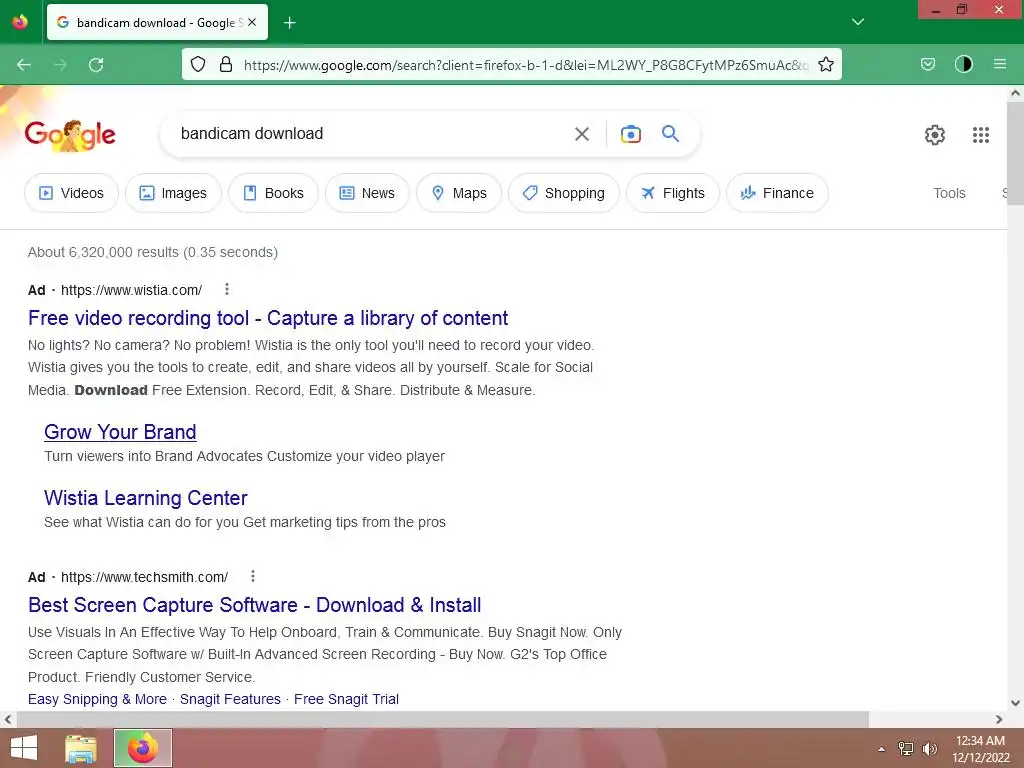
Task: Open the Free Snagit Trial link
Action: pos(346,699)
